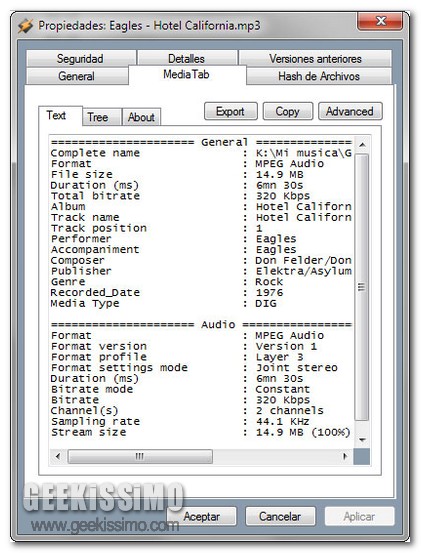Image resolution: width=421 pixels, height=553 pixels.
Task: Click the horizontal scrollbar left arrow
Action: tap(58, 456)
